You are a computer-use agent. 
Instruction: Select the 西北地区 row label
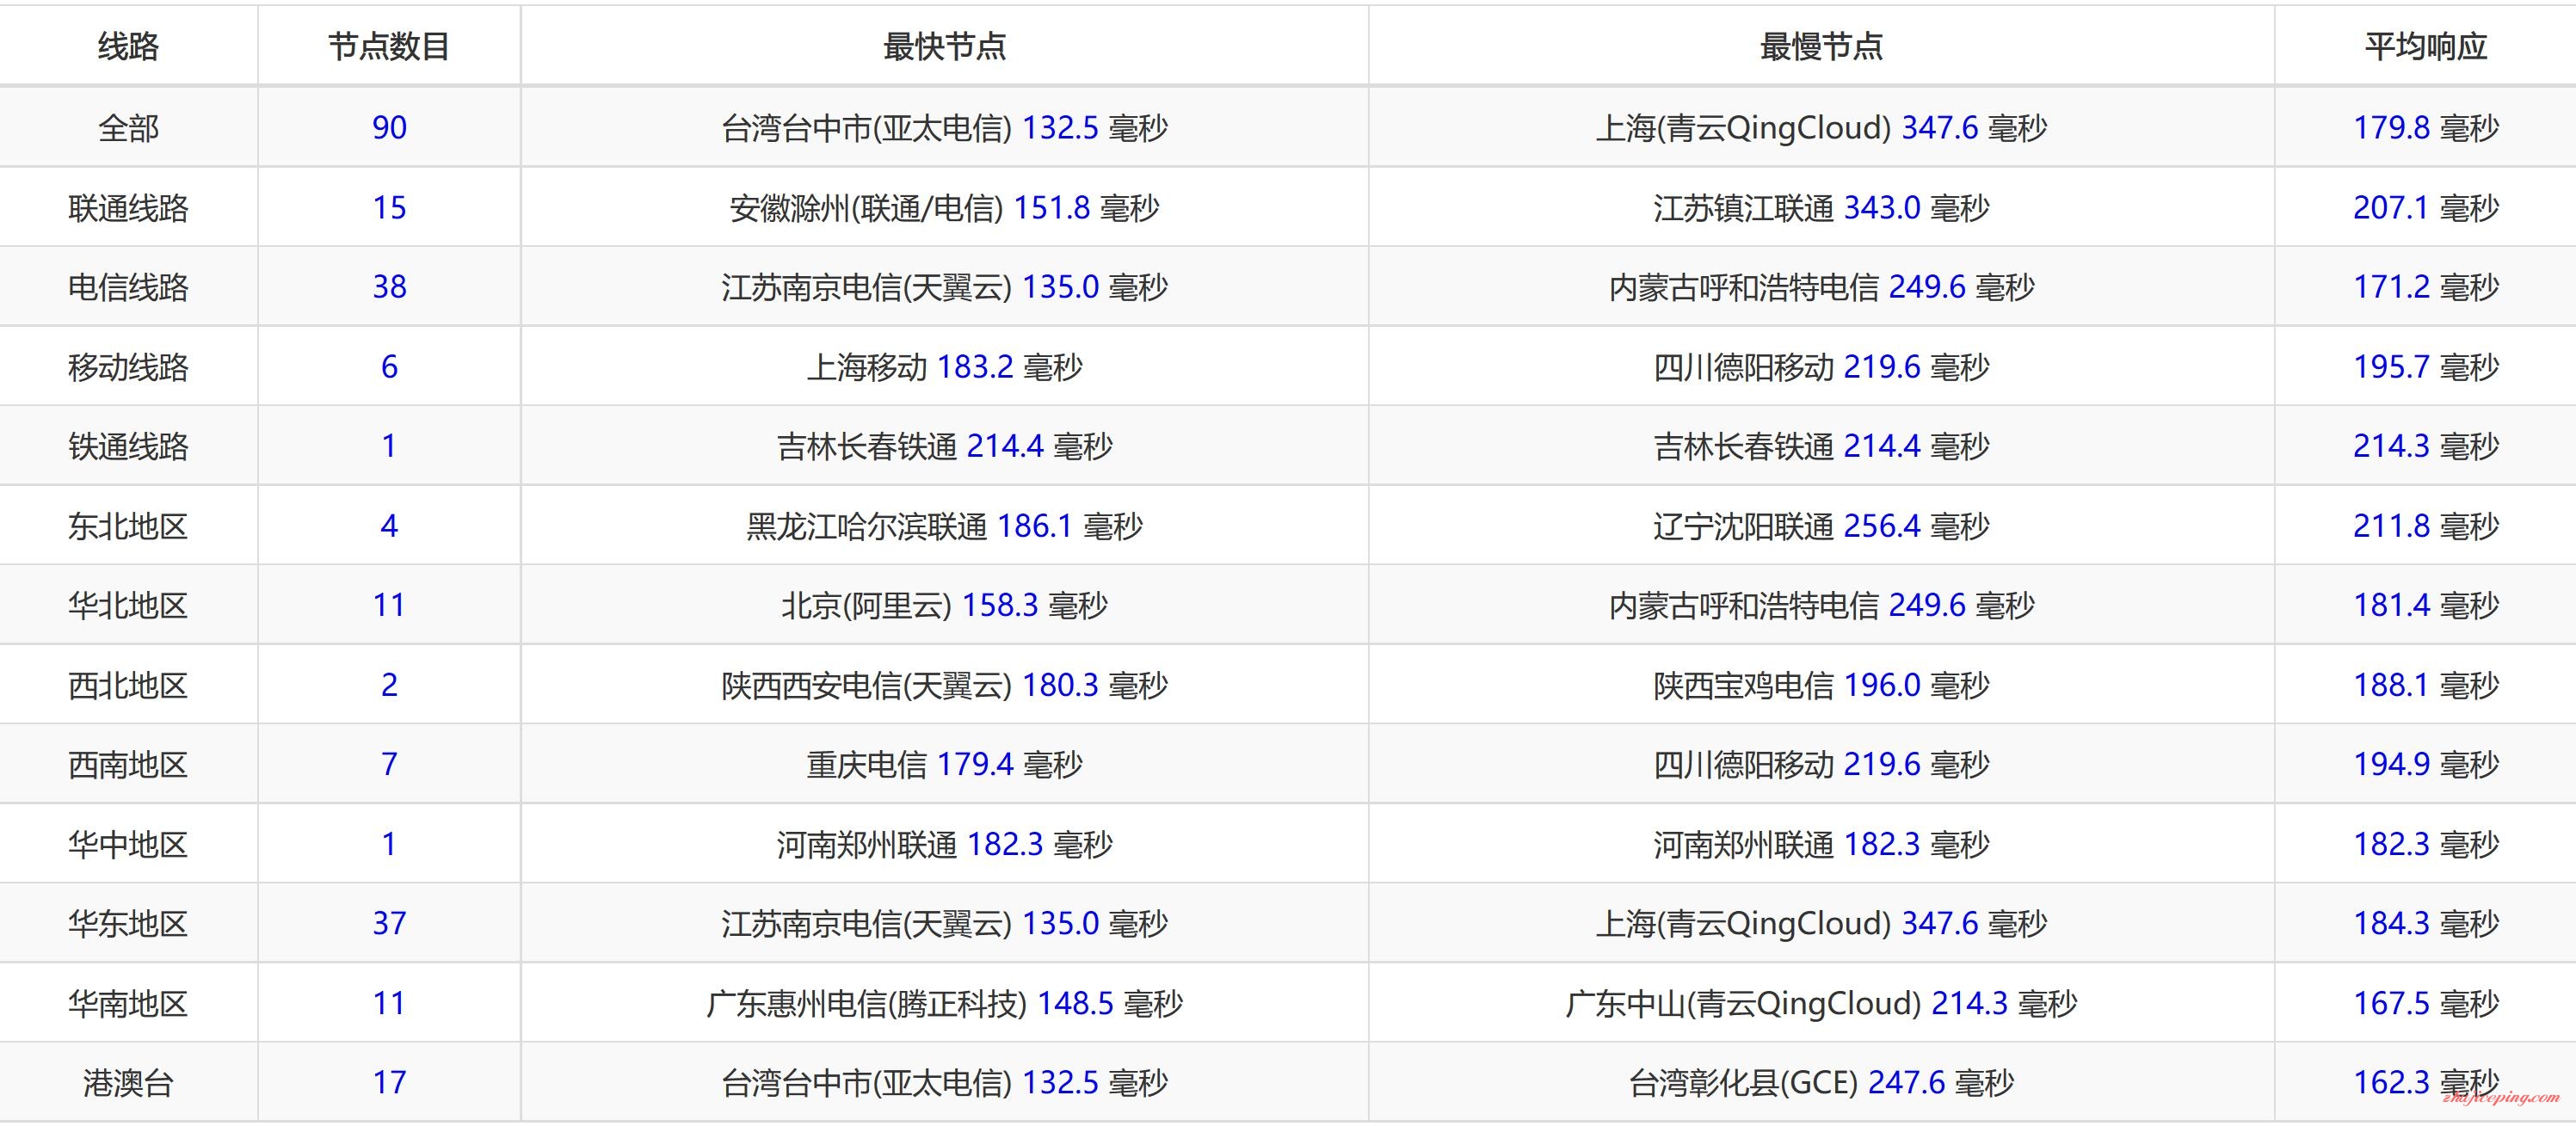[128, 685]
